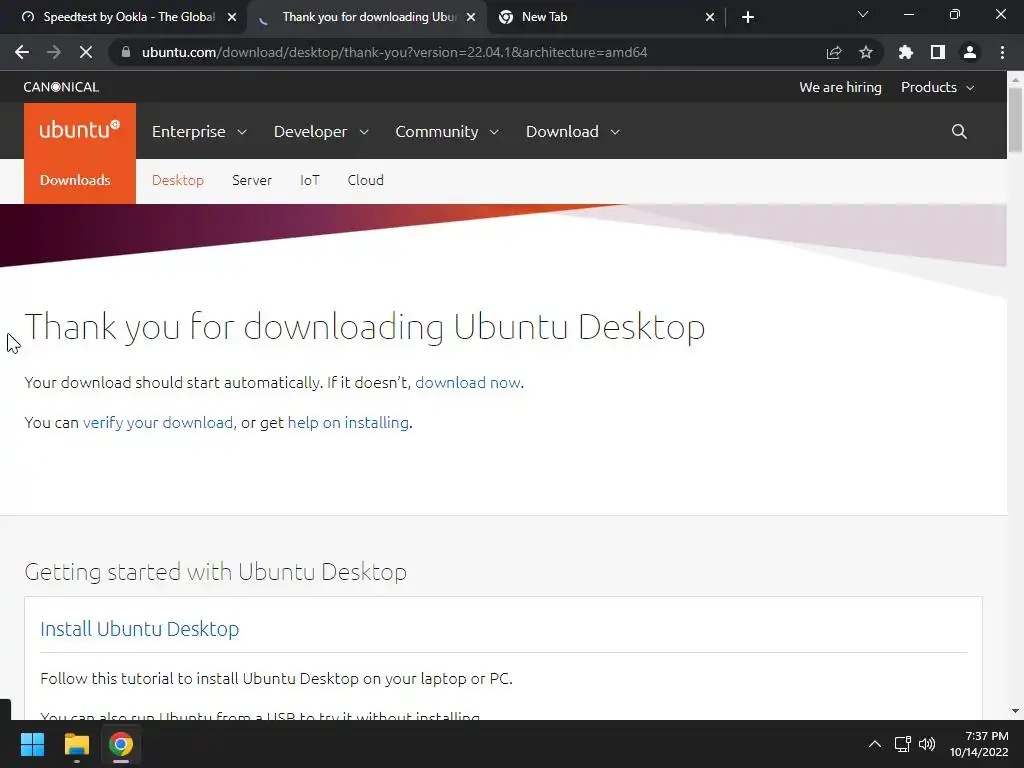Screen dimensions: 1024x768
Task: Open the taskbar clock showing 7:37 PM
Action: [979, 744]
